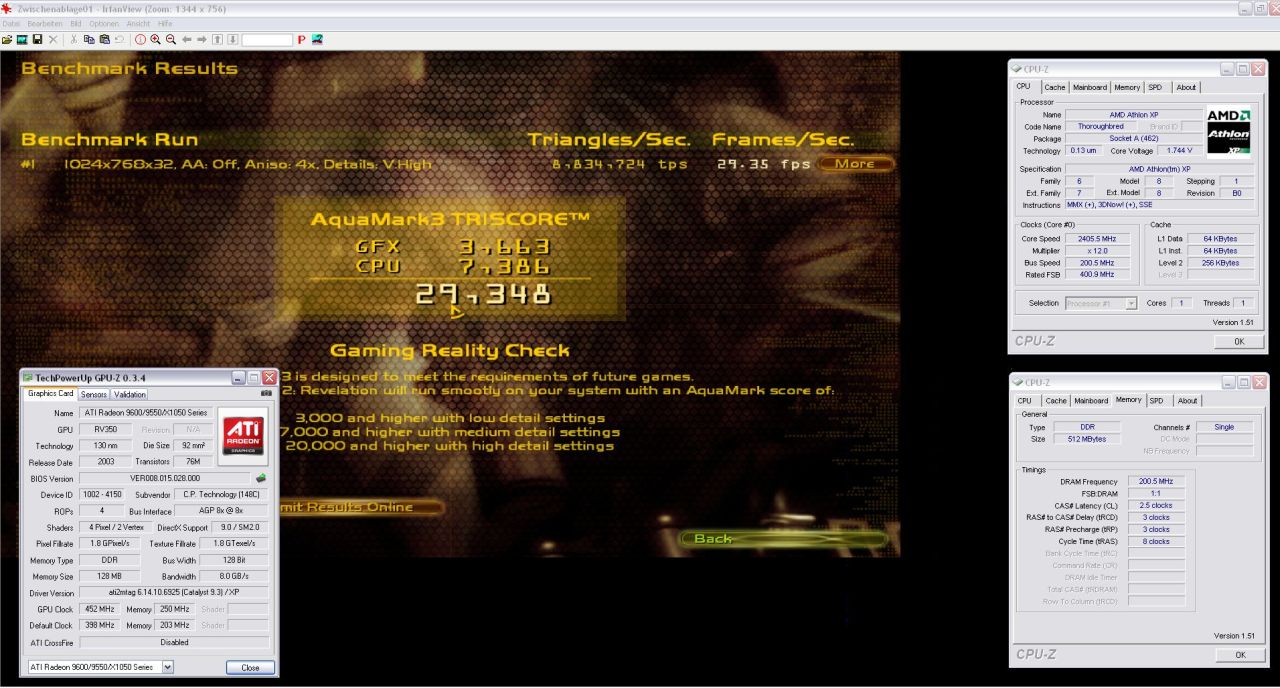Click OK in the upper CPU-Z window
Image resolution: width=1280 pixels, height=688 pixels.
tap(1239, 341)
